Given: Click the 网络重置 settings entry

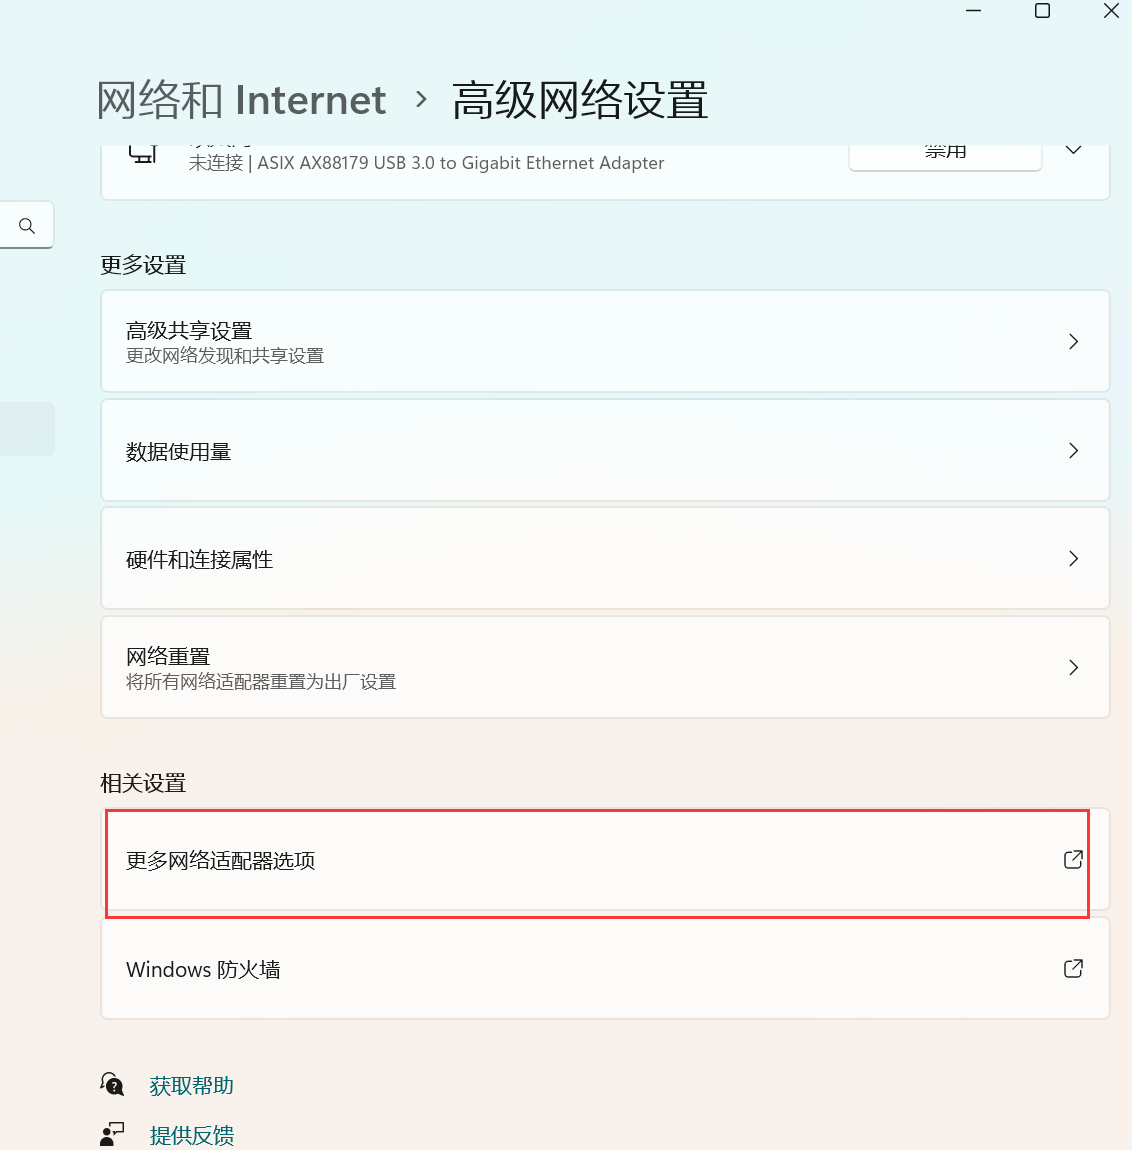Looking at the screenshot, I should click(604, 667).
